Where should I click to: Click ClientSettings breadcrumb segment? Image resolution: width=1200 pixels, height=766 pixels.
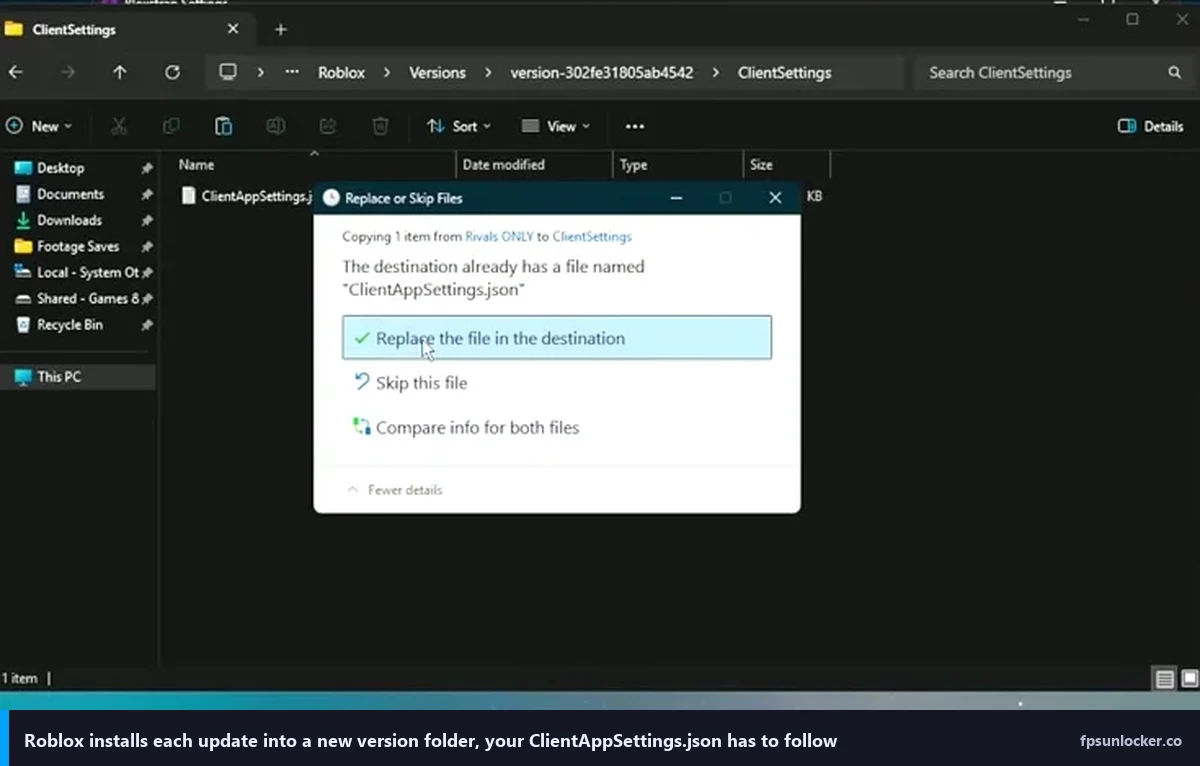pos(784,72)
